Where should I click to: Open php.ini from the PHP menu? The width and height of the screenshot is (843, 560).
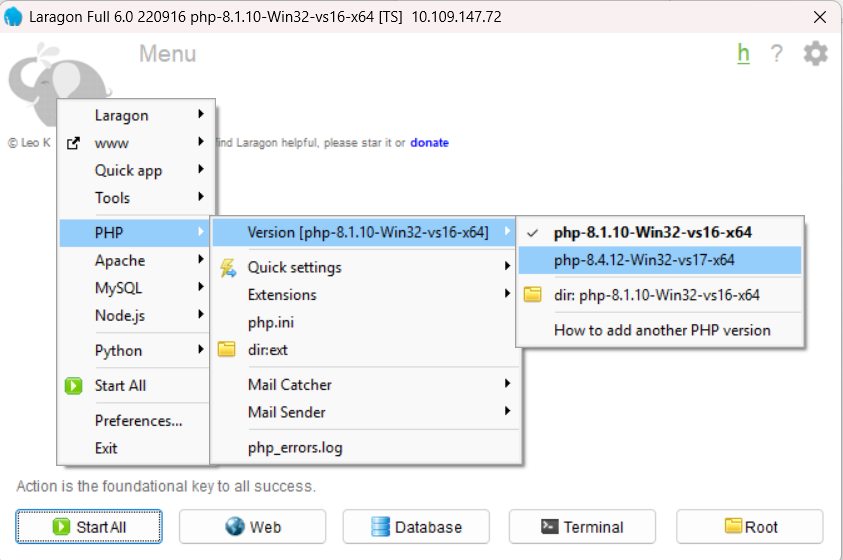click(271, 323)
